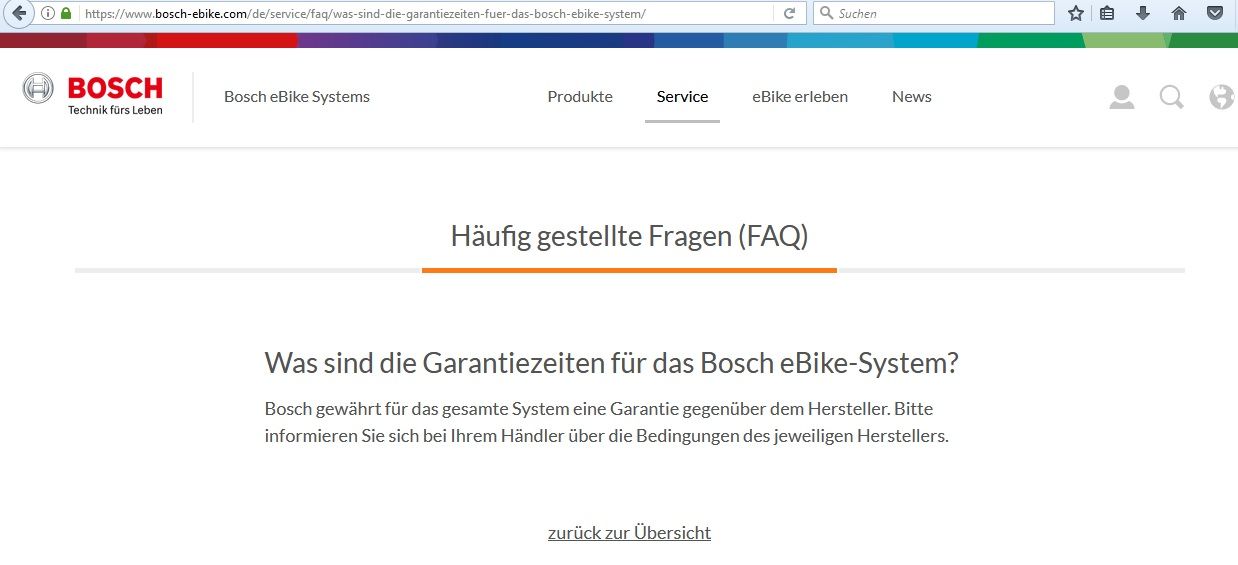The width and height of the screenshot is (1238, 565).
Task: Open site information via the info icon
Action: pos(47,14)
